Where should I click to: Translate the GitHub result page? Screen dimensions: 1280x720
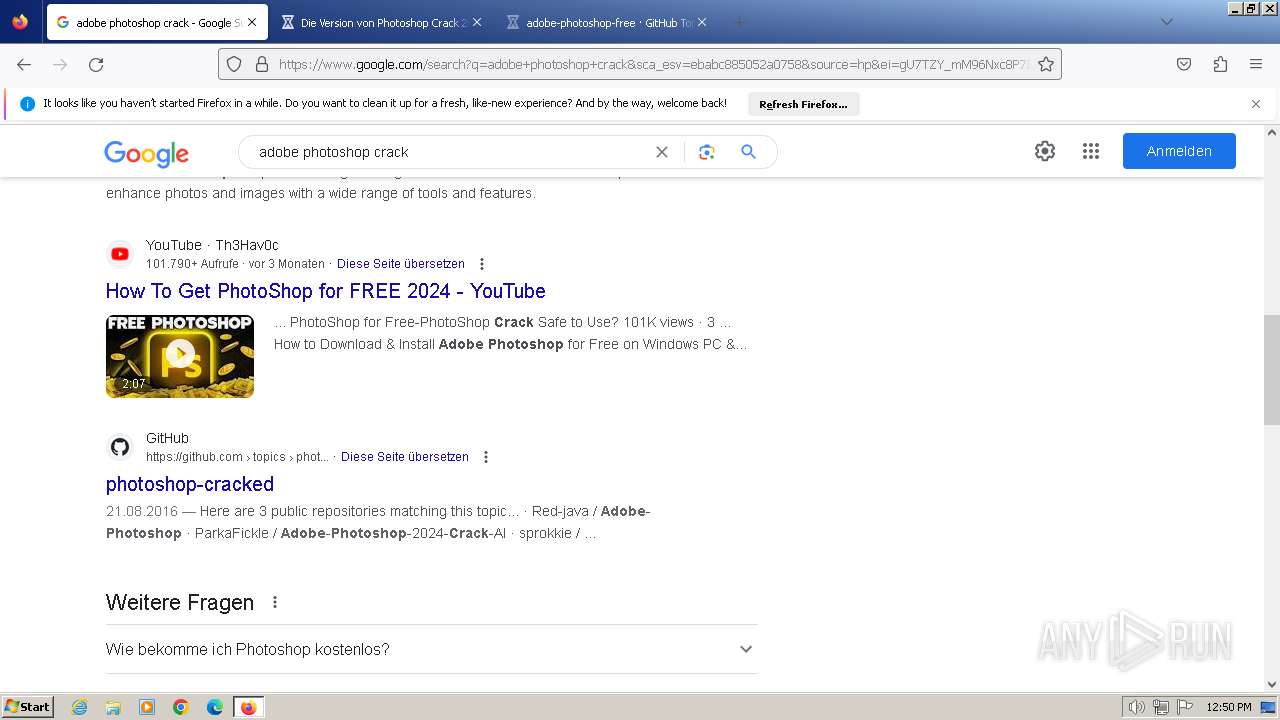click(x=405, y=457)
